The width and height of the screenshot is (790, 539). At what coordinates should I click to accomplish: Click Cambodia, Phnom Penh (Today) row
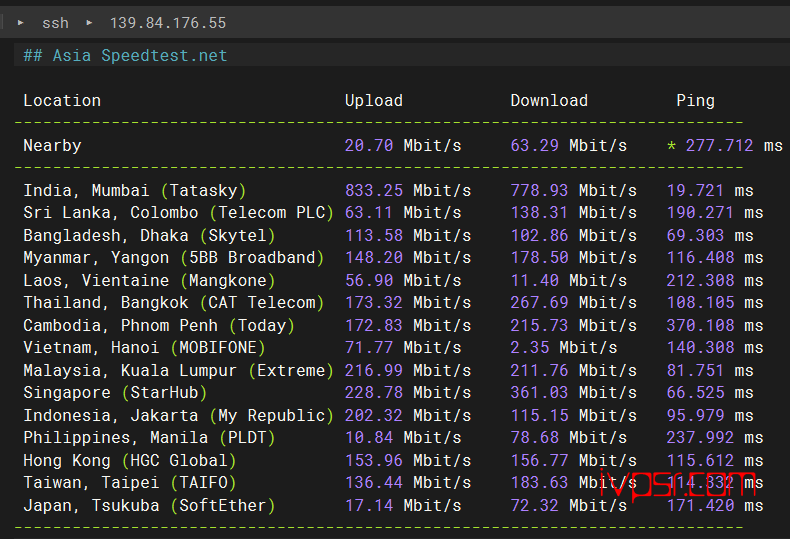[x=159, y=325]
